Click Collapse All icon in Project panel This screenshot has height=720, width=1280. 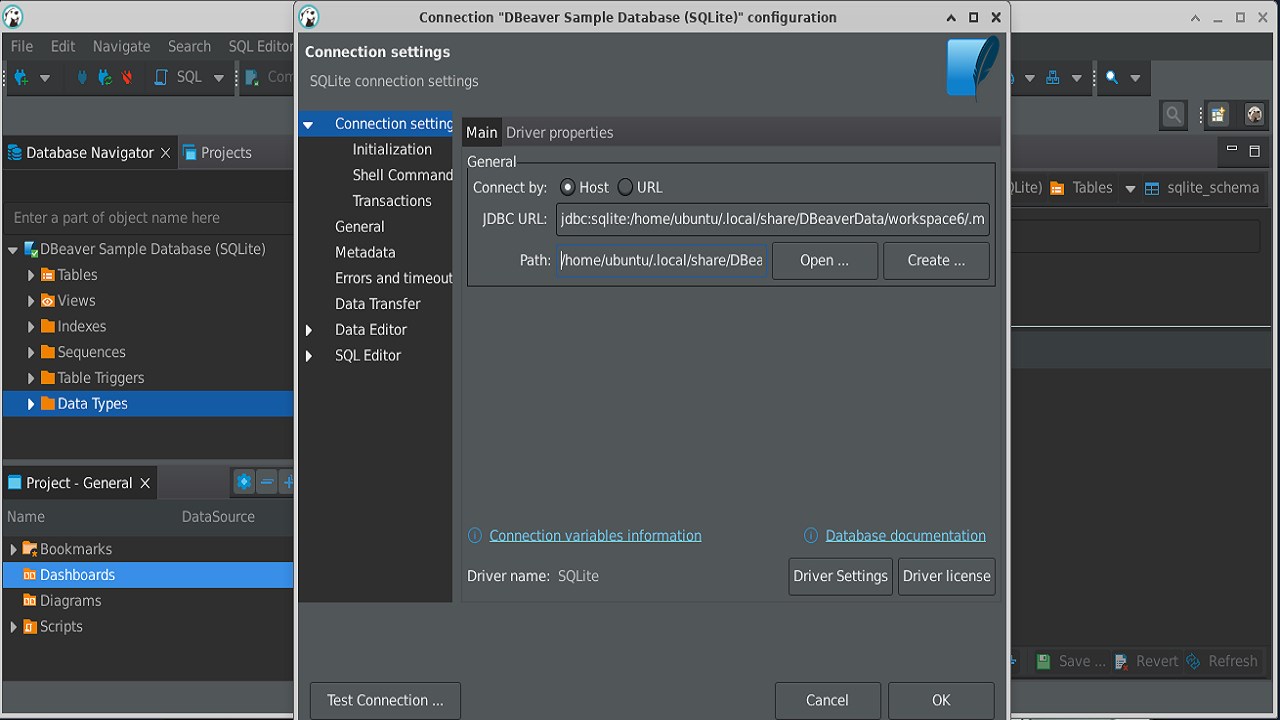[x=267, y=482]
